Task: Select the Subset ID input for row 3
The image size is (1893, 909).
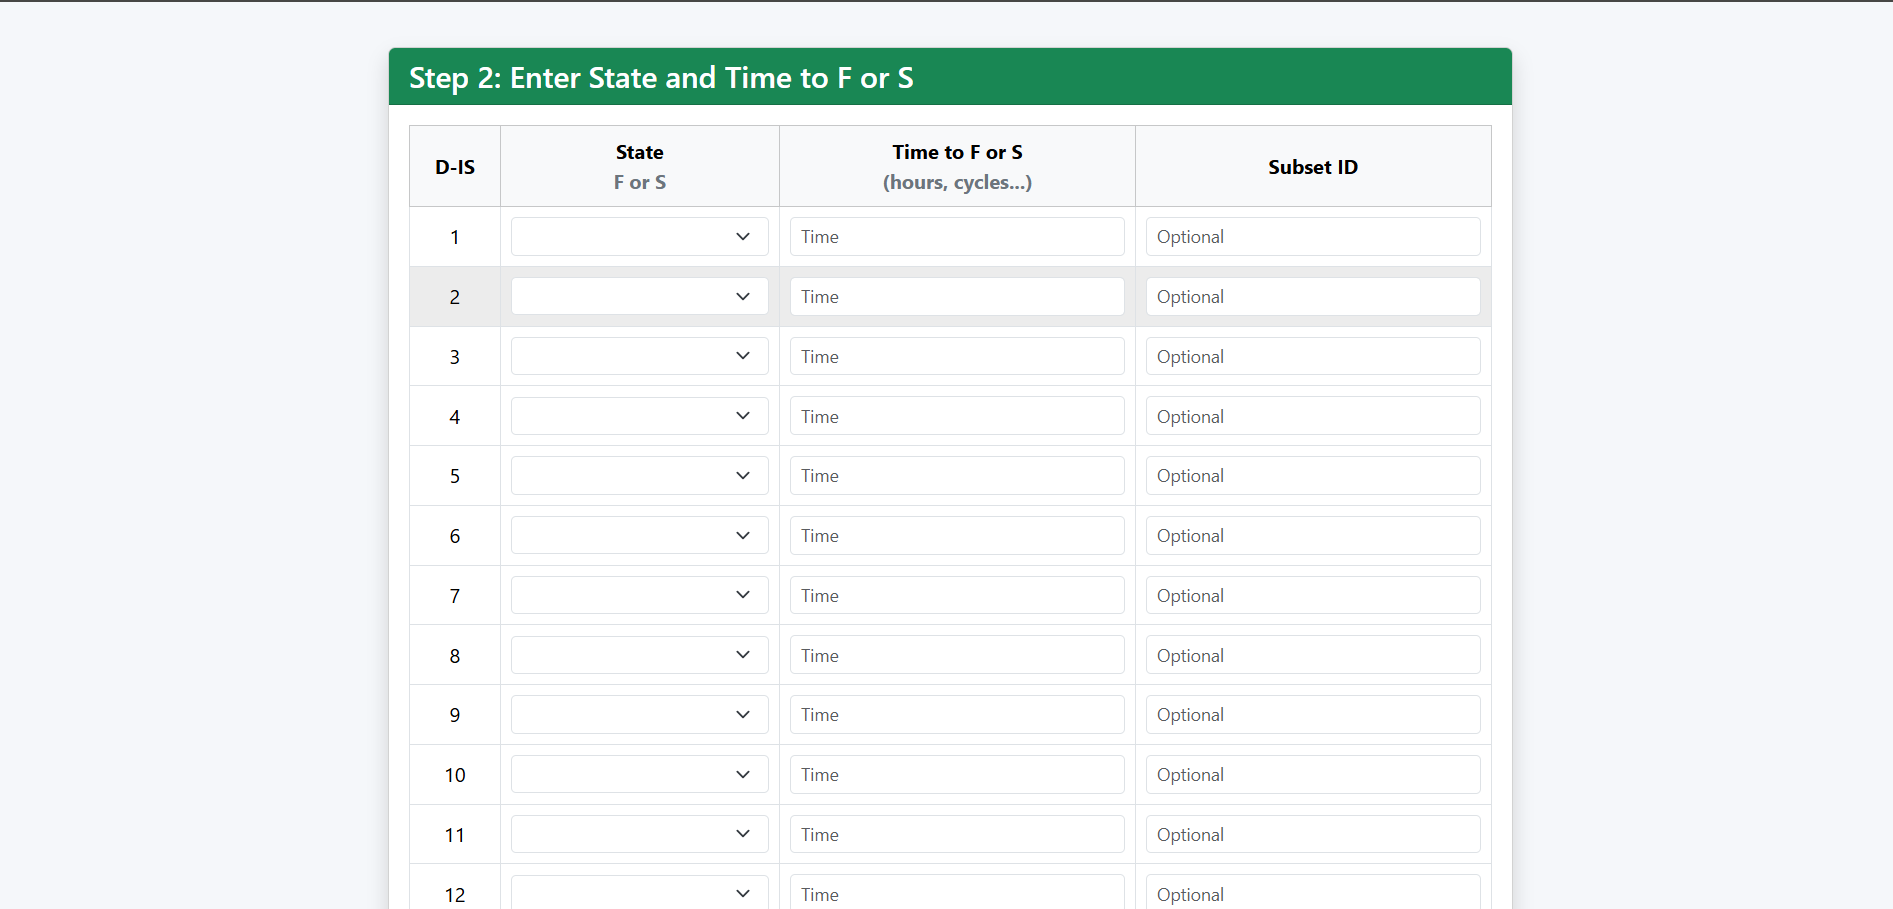Action: [1312, 356]
